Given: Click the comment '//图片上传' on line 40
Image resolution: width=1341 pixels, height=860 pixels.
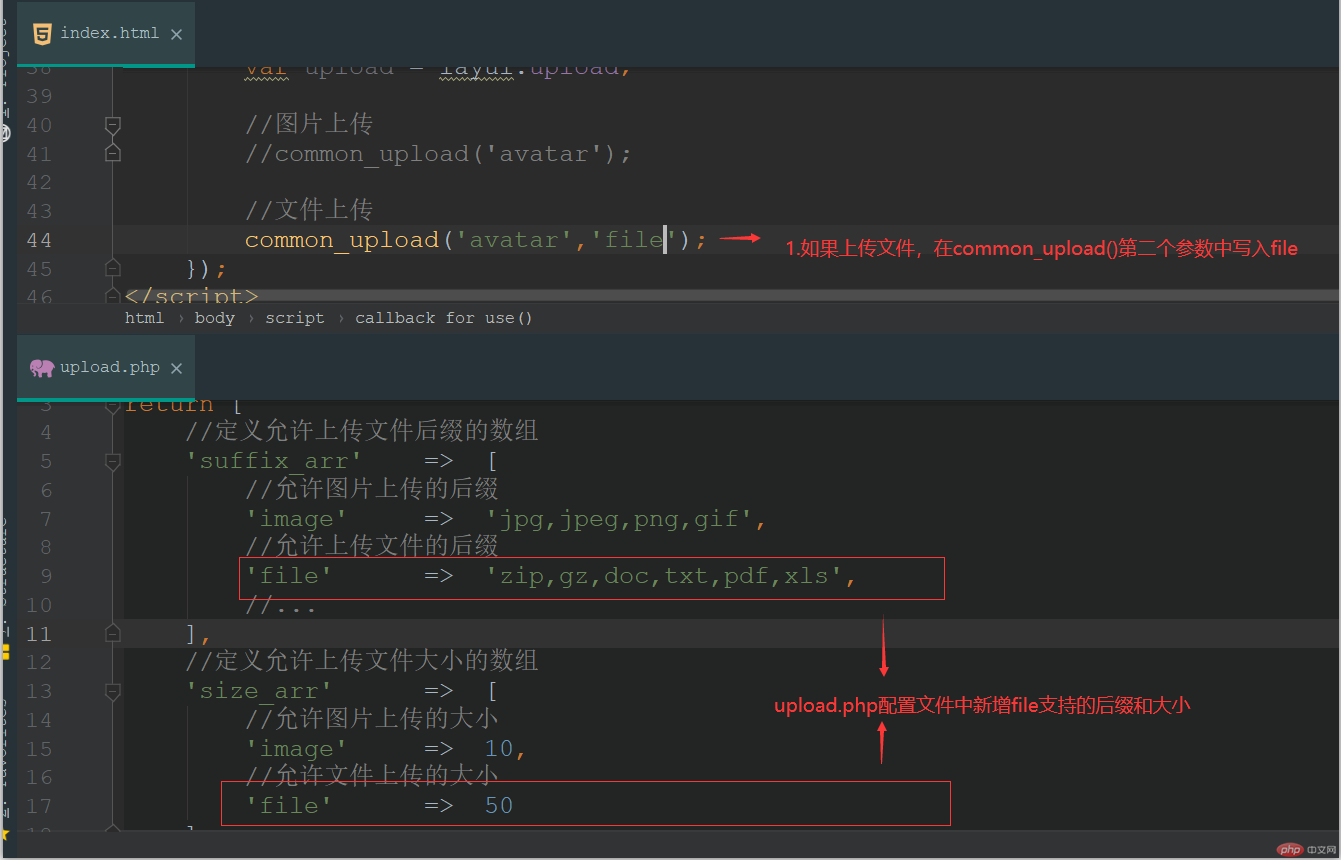Looking at the screenshot, I should [309, 124].
